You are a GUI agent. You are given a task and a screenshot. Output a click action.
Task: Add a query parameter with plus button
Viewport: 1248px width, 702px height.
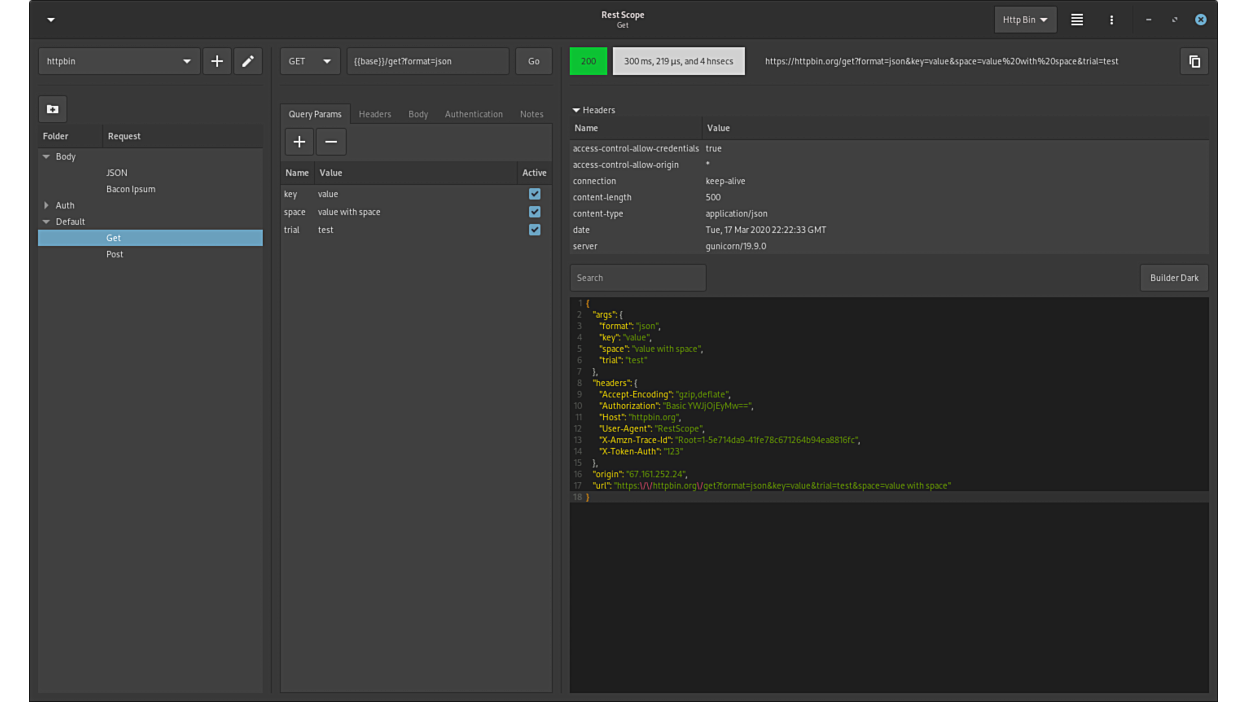[x=299, y=142]
